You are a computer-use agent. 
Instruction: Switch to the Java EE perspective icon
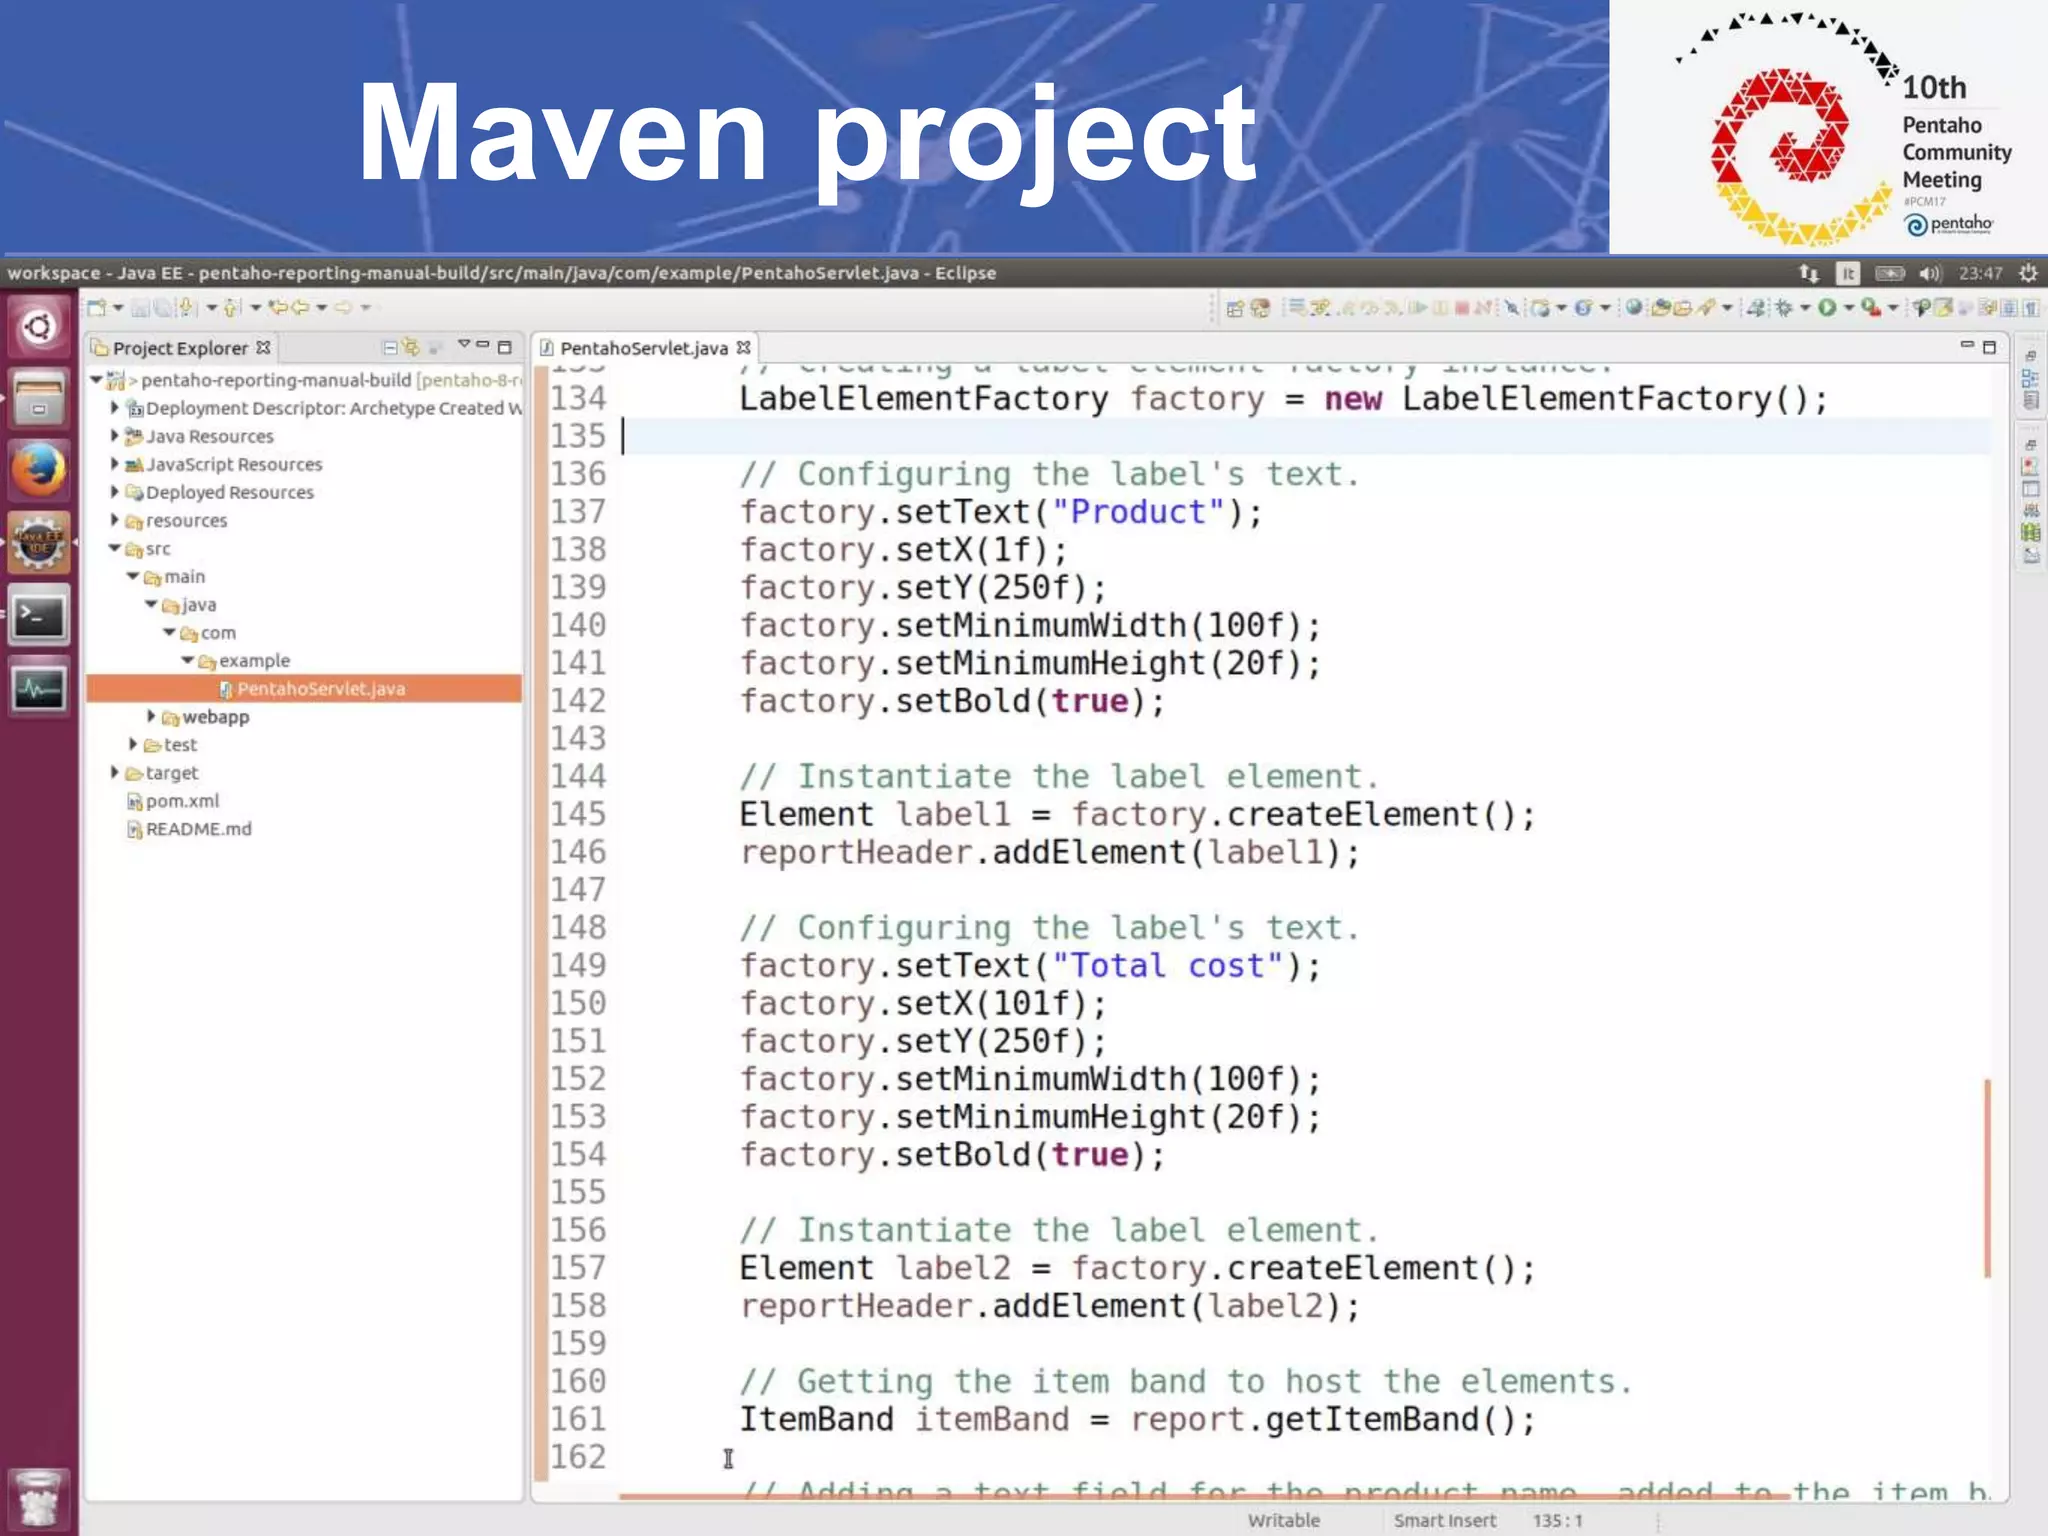click(x=1260, y=308)
